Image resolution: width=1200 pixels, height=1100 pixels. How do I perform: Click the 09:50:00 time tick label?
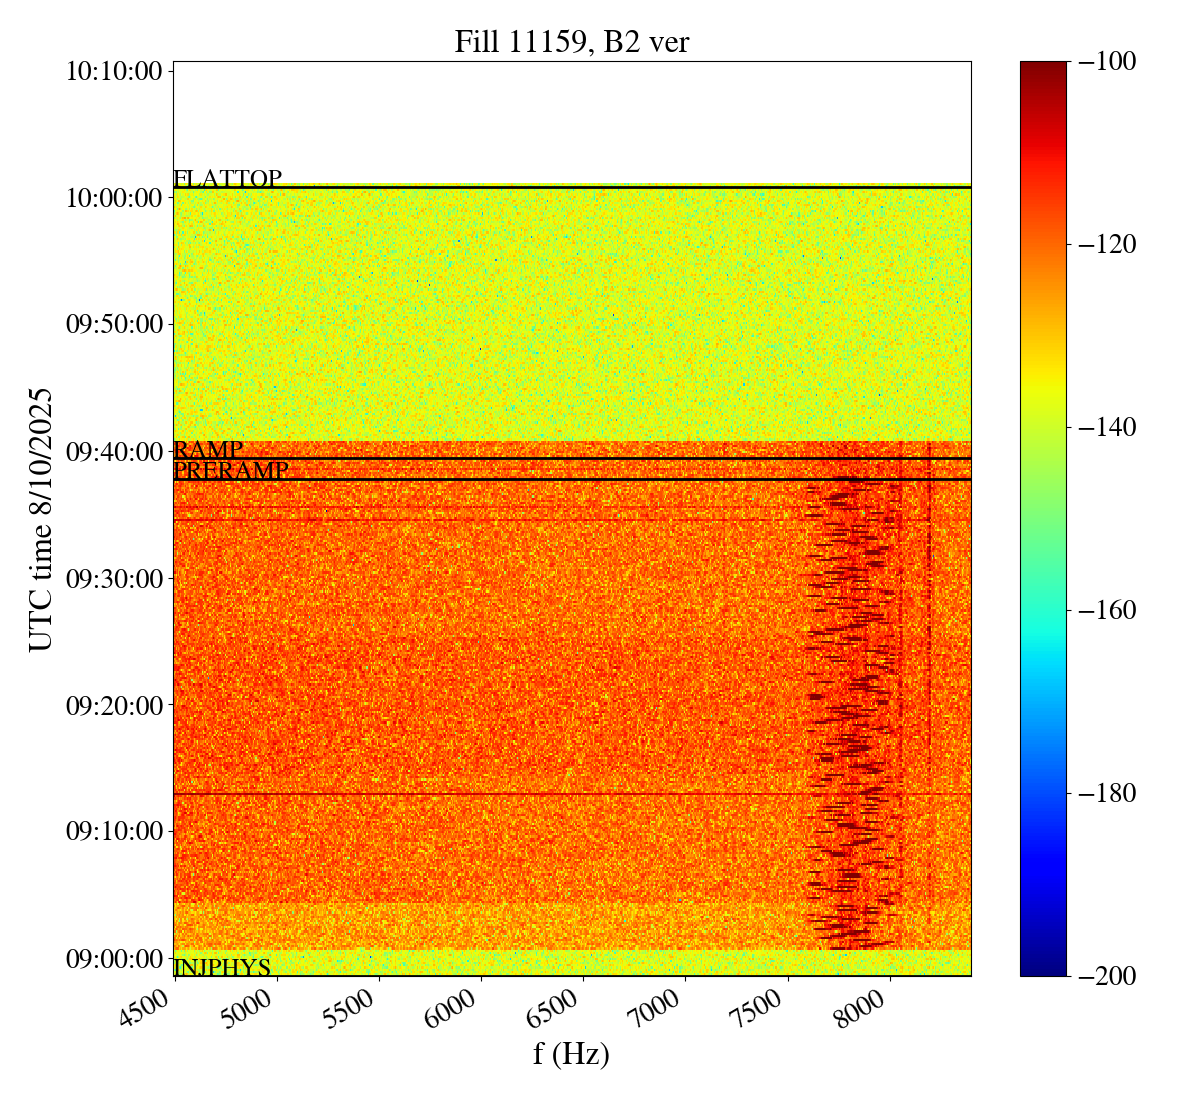(x=114, y=324)
